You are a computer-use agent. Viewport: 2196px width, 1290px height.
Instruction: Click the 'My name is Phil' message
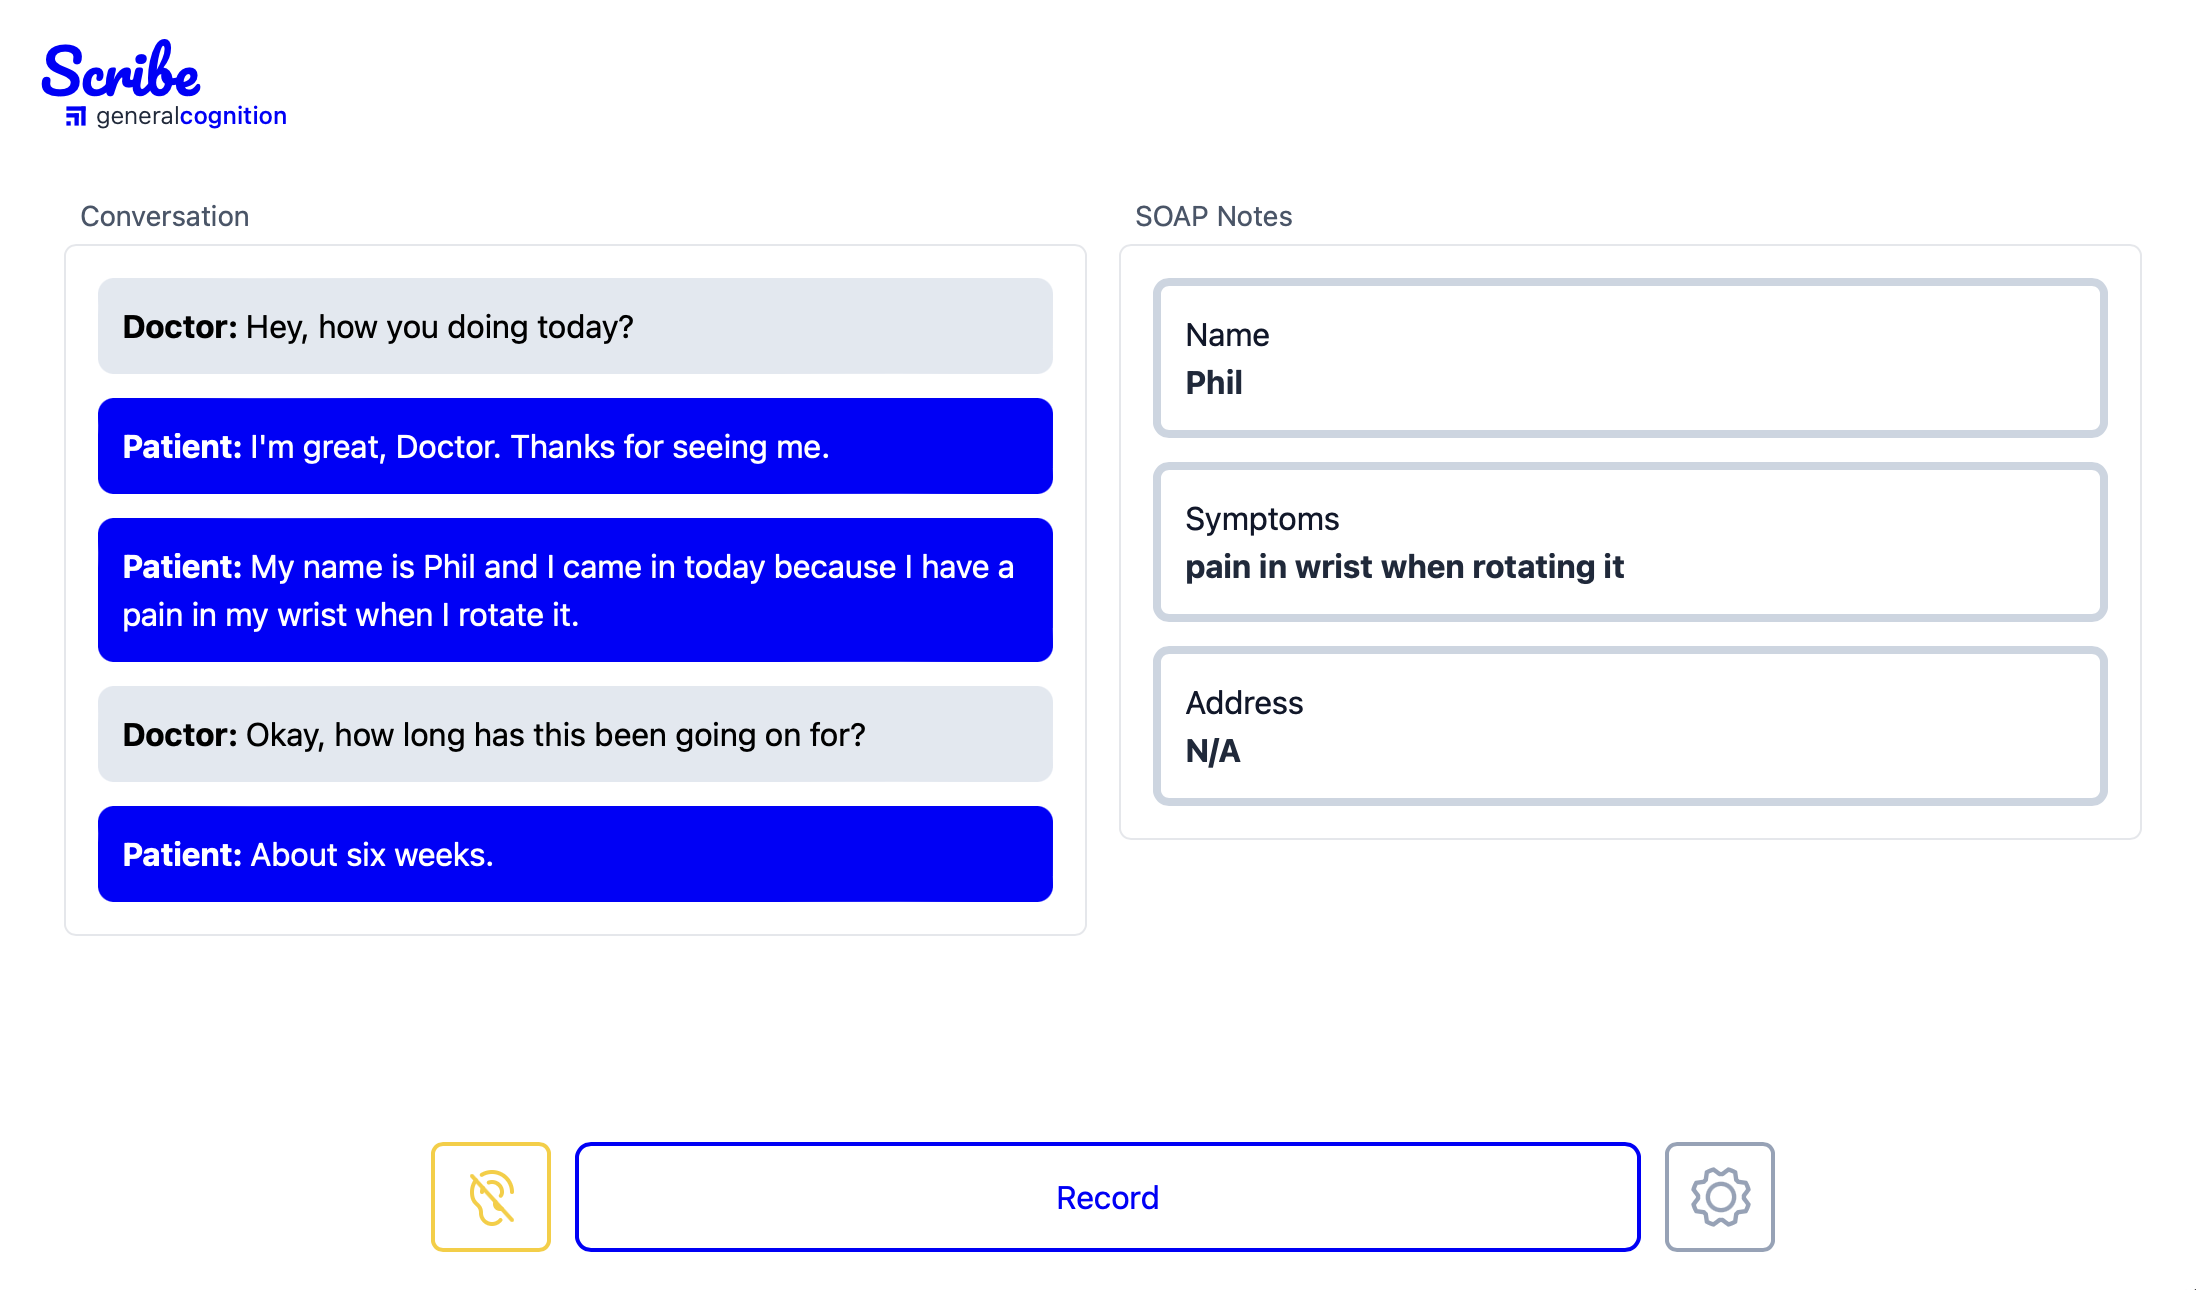coord(575,590)
